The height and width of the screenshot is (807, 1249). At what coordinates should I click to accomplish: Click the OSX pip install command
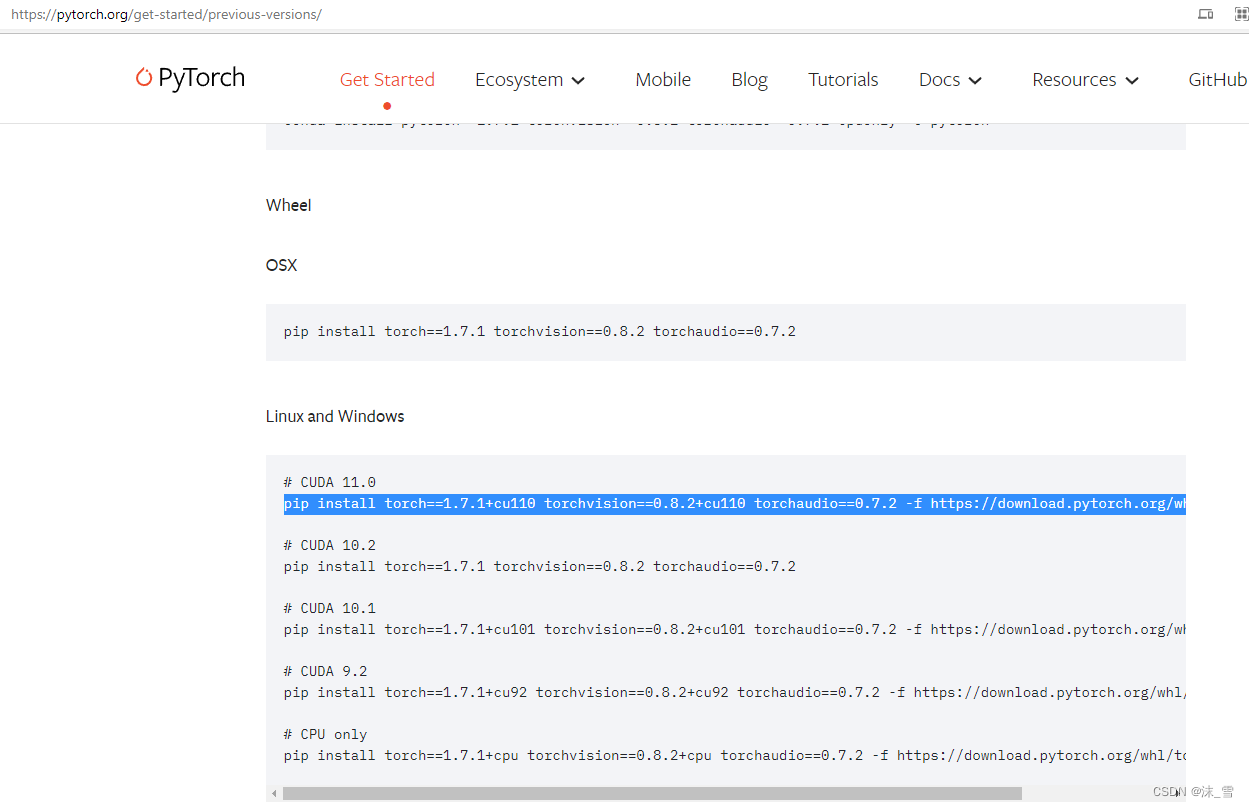[x=540, y=331]
